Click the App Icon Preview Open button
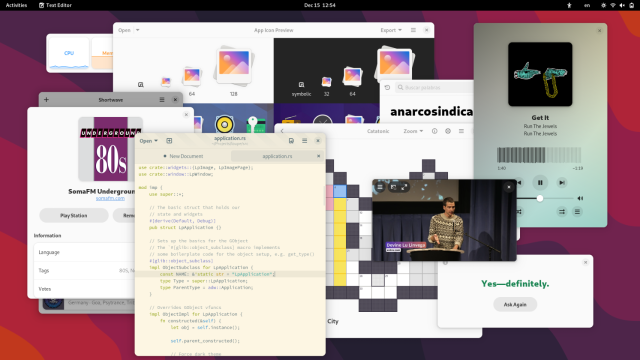The width and height of the screenshot is (640, 360). 124,30
